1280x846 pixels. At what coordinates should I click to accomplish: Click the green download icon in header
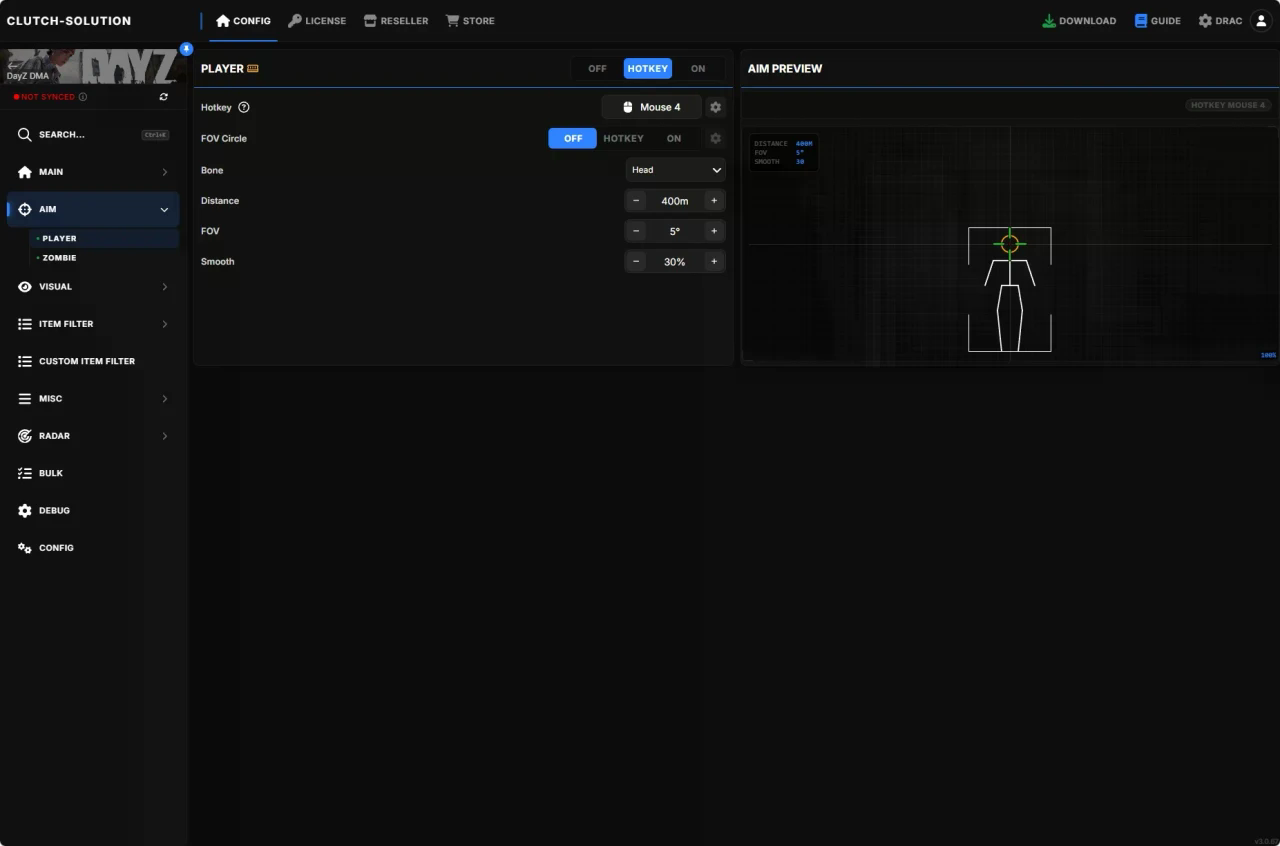point(1049,20)
